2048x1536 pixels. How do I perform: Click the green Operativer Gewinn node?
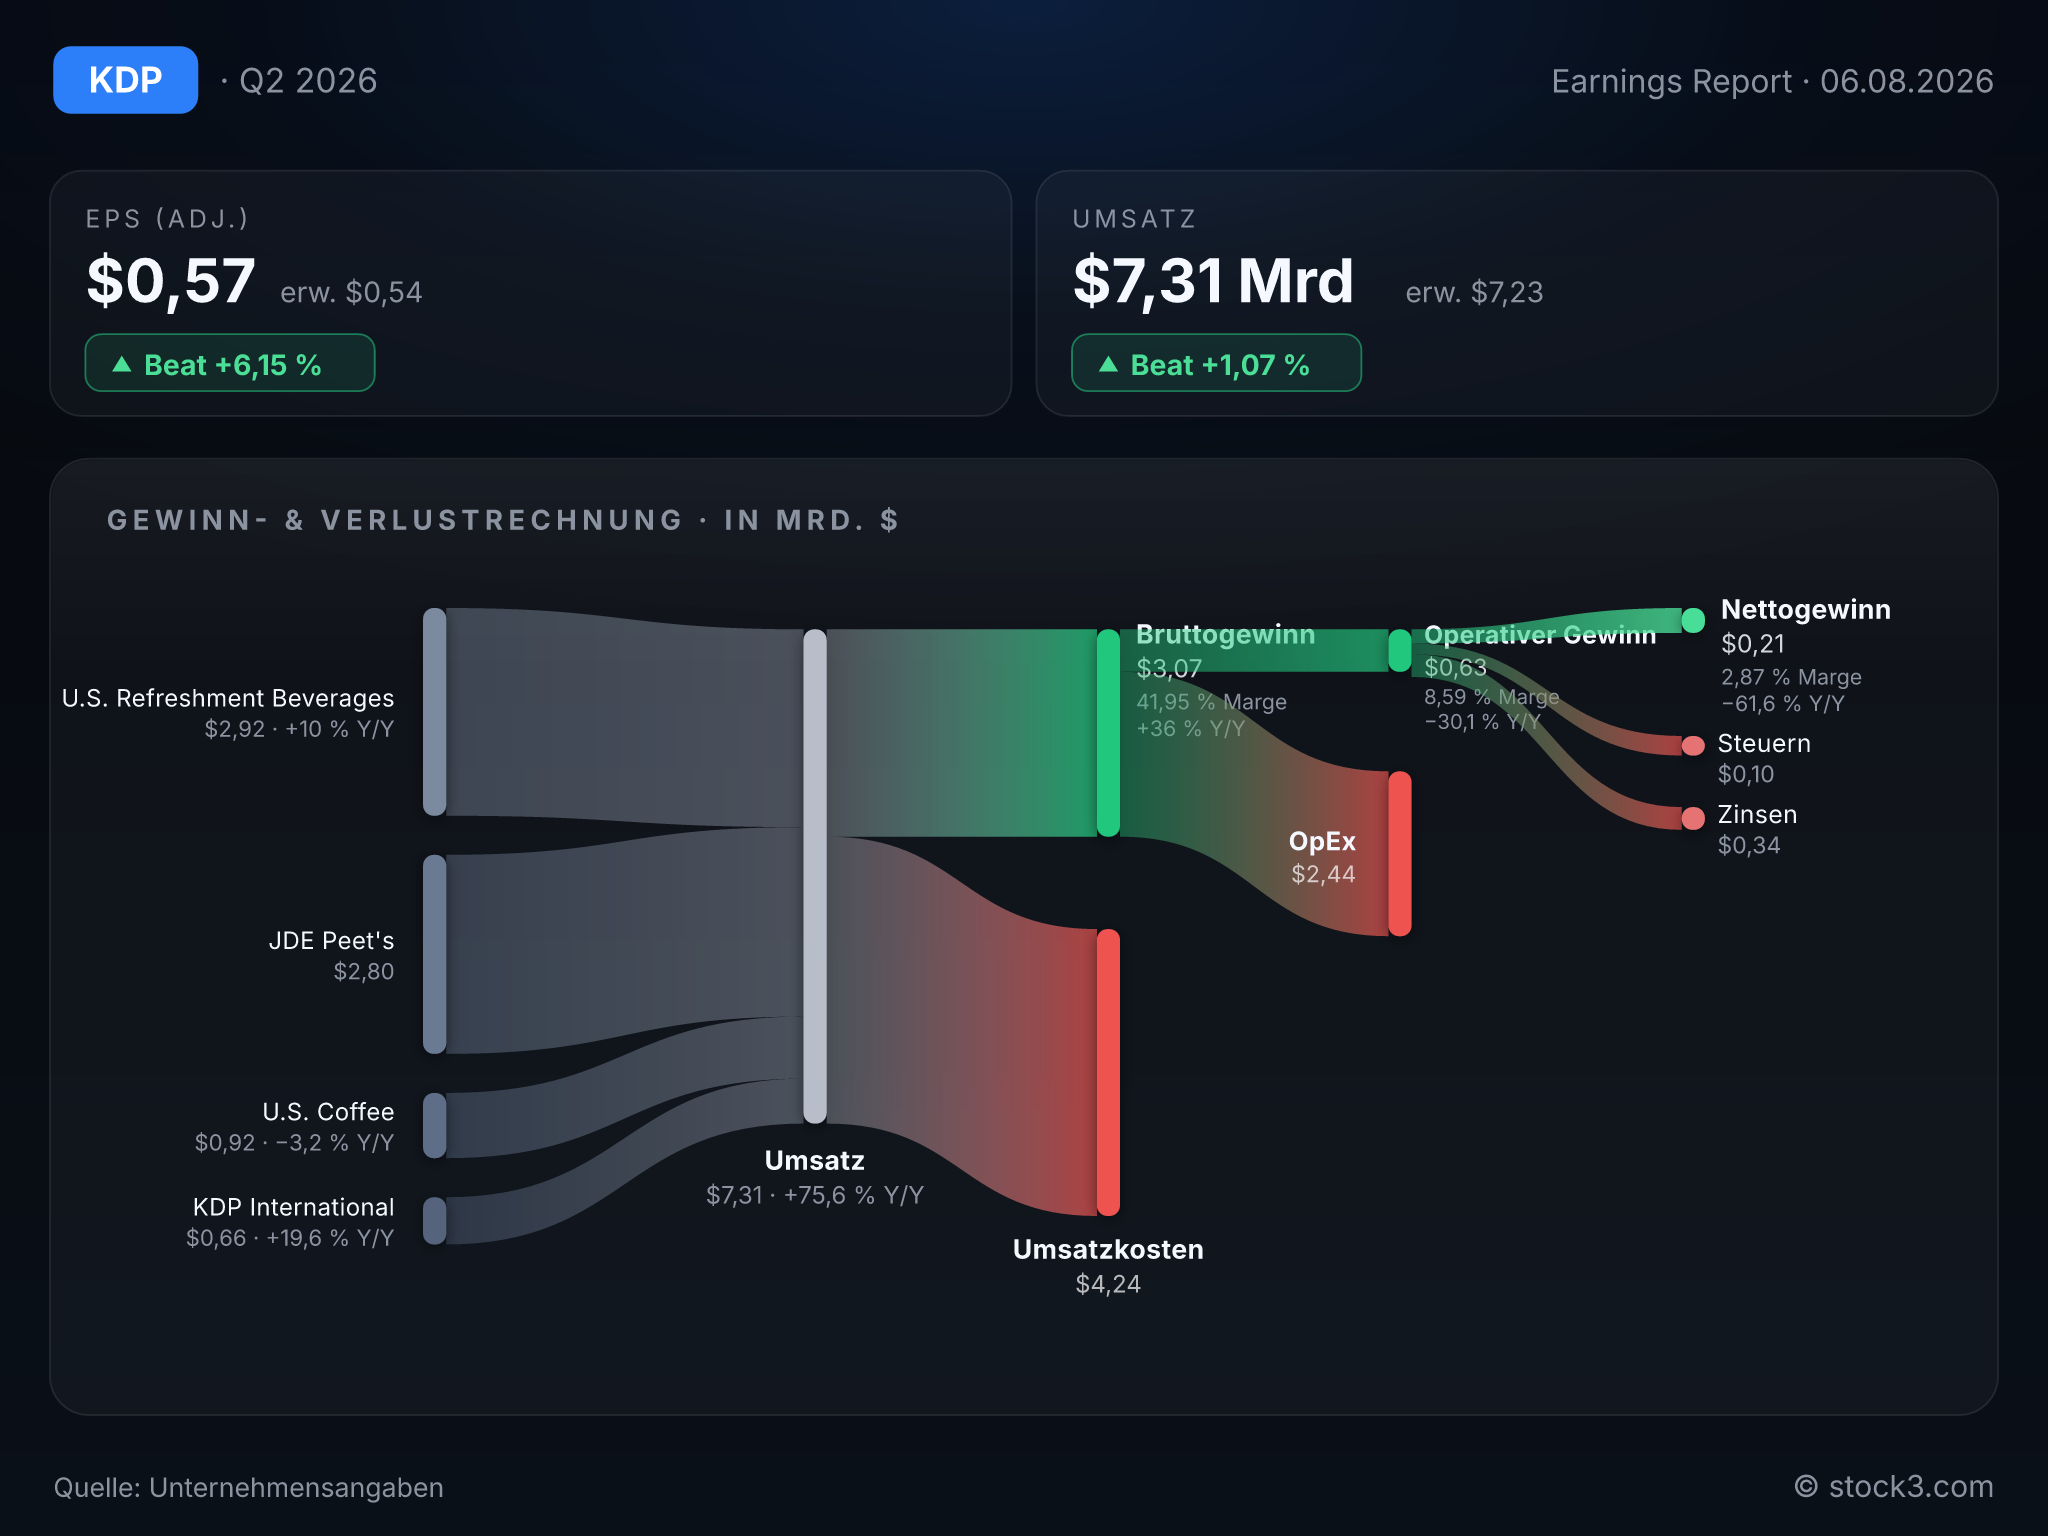pos(1400,650)
